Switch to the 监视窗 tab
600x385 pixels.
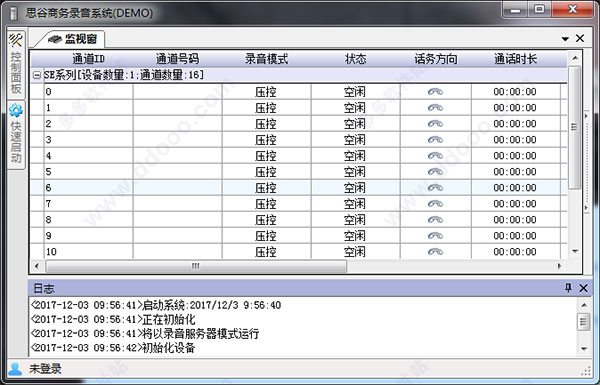click(72, 39)
